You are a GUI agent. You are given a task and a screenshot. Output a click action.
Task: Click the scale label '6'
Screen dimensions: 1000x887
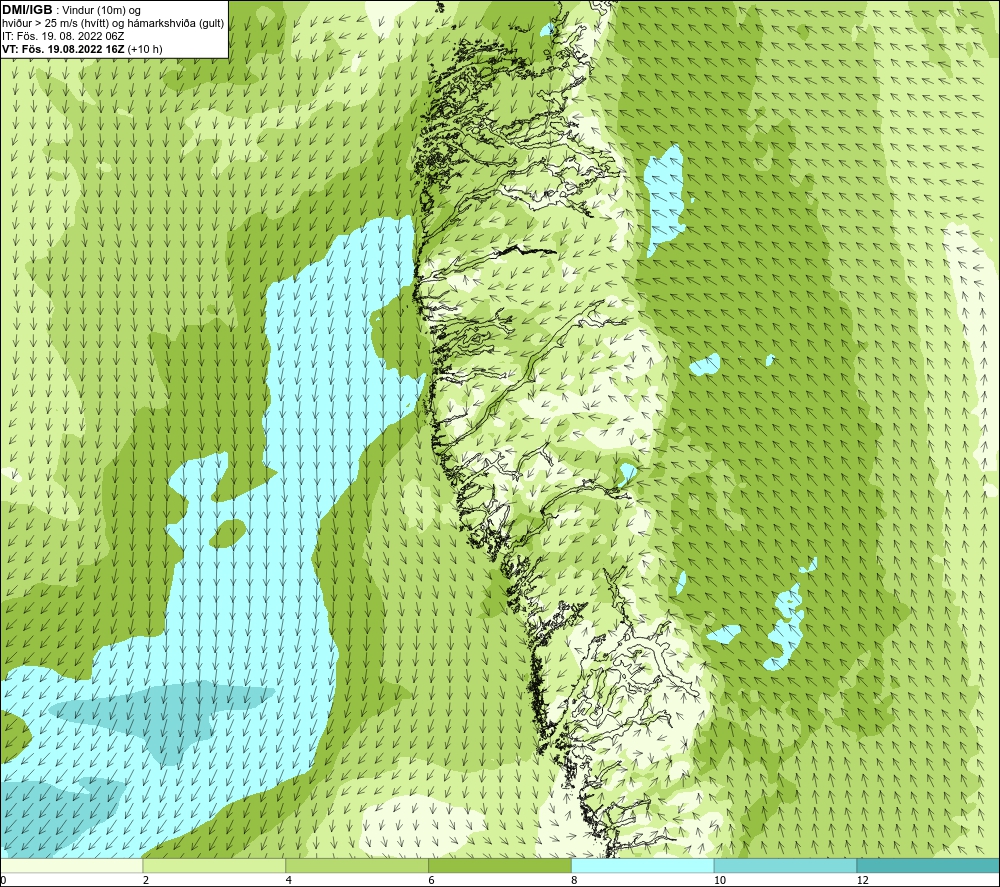[x=431, y=881]
